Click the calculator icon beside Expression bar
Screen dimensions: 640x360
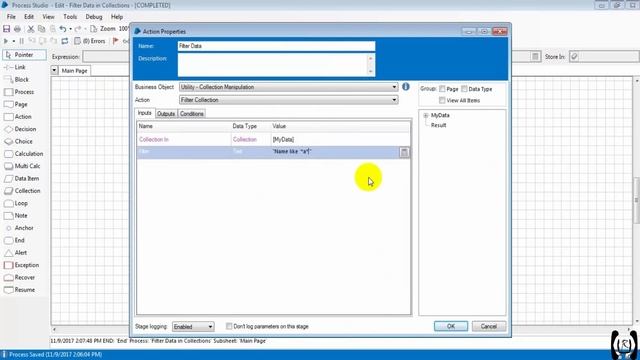pos(535,57)
